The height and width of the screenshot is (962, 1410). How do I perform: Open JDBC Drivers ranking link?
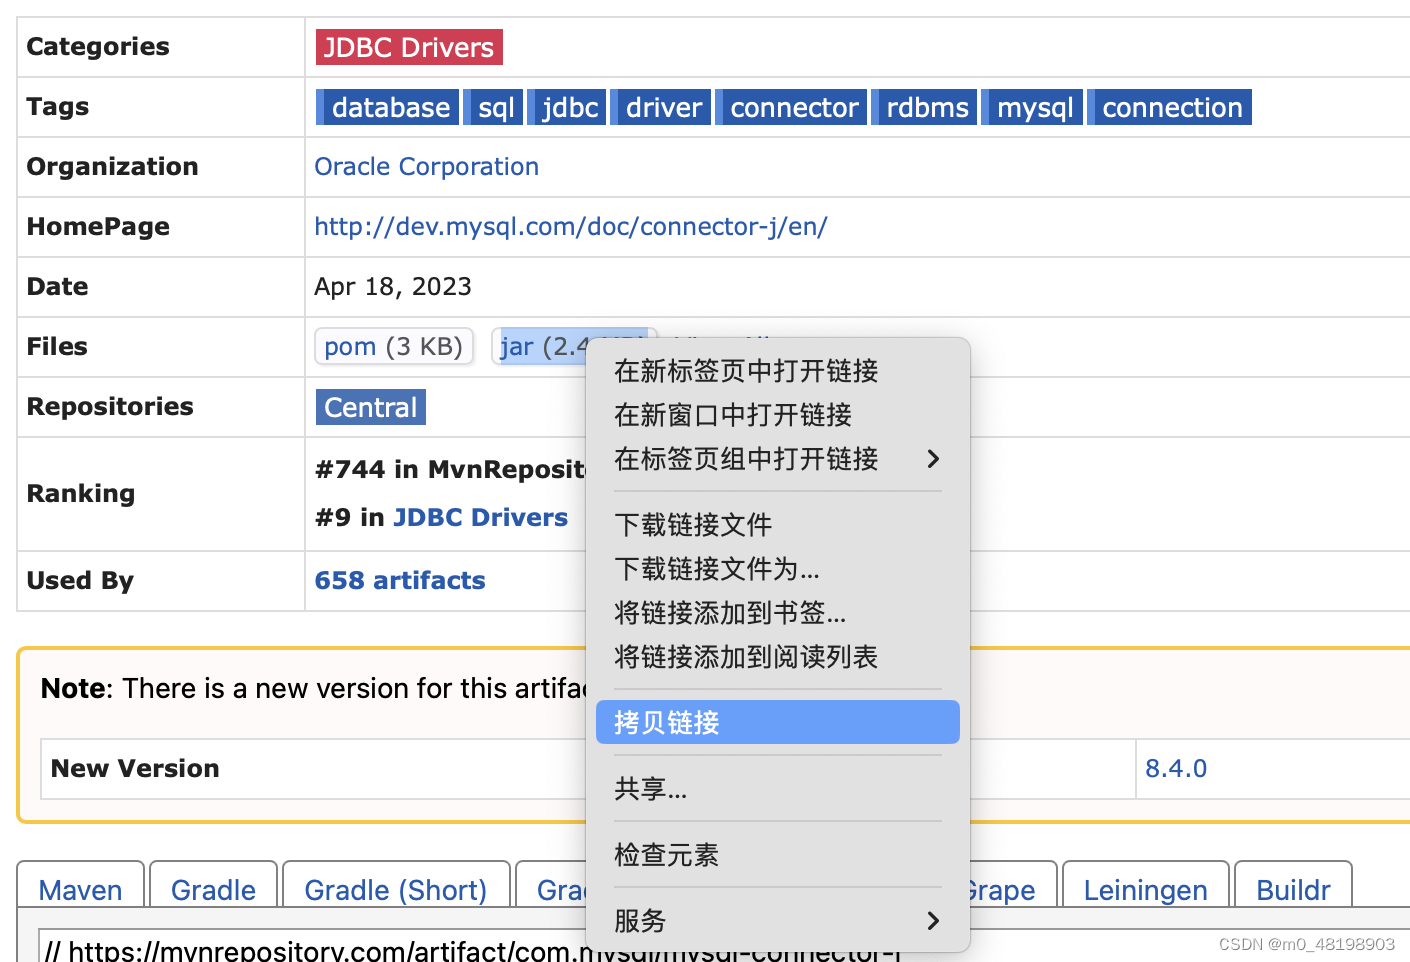click(480, 517)
